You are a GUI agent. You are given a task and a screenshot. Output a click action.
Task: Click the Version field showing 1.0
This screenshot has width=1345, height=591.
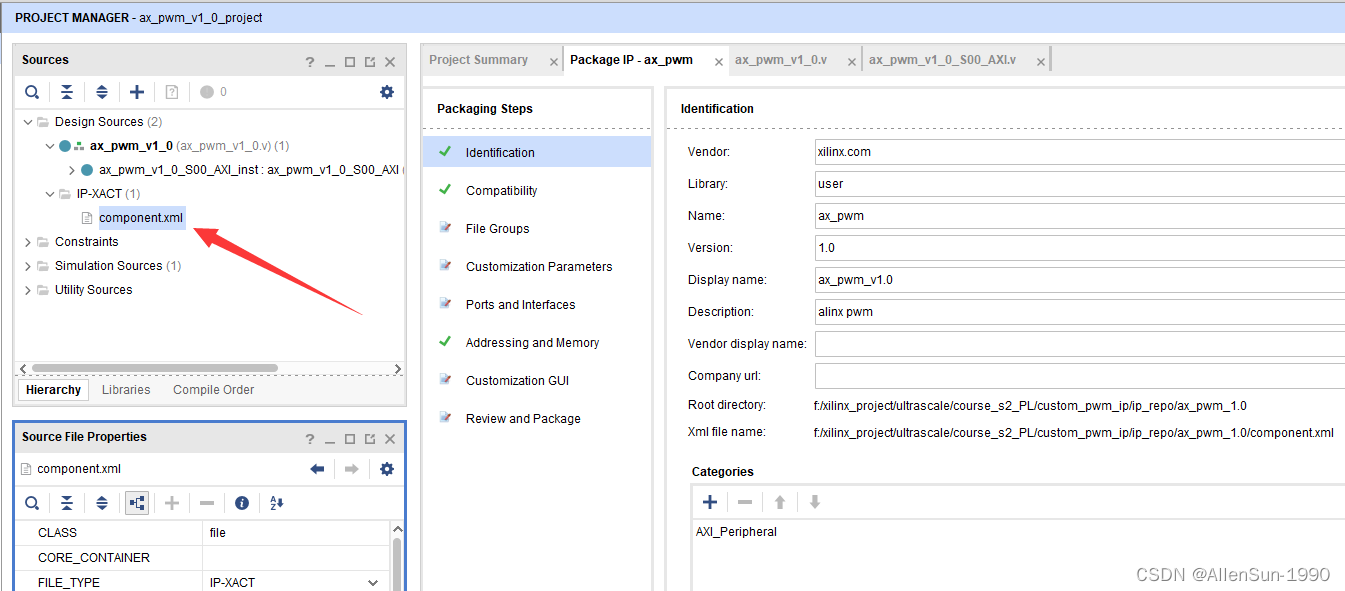(1080, 248)
